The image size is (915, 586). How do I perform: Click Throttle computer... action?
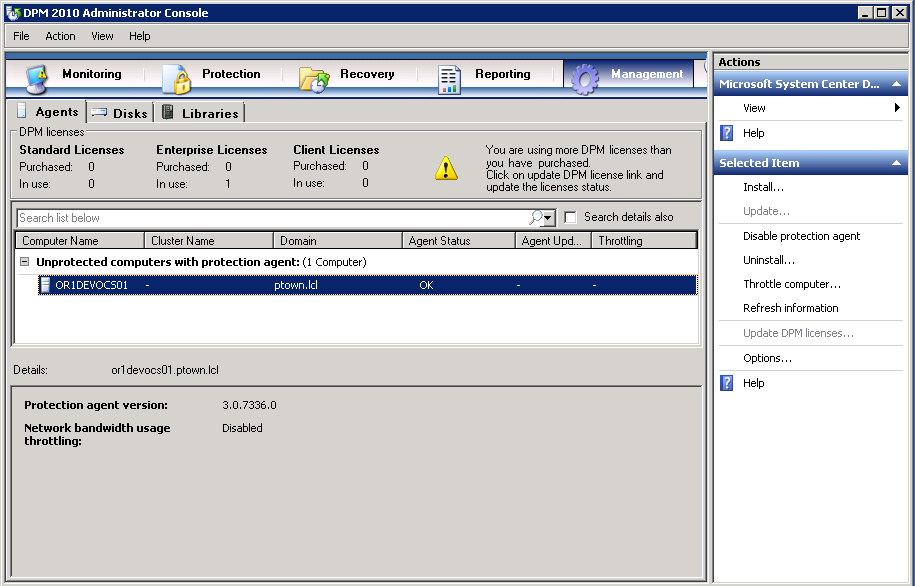792,284
